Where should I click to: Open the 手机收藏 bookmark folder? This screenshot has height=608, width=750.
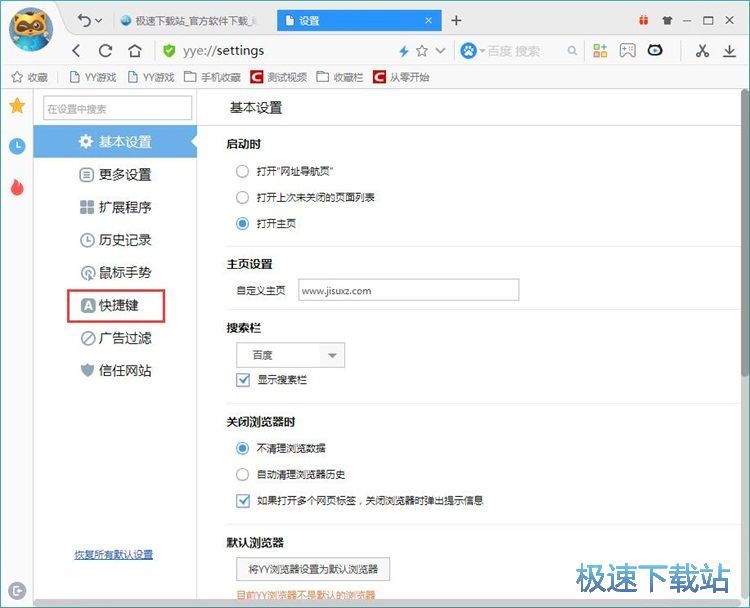pos(212,77)
